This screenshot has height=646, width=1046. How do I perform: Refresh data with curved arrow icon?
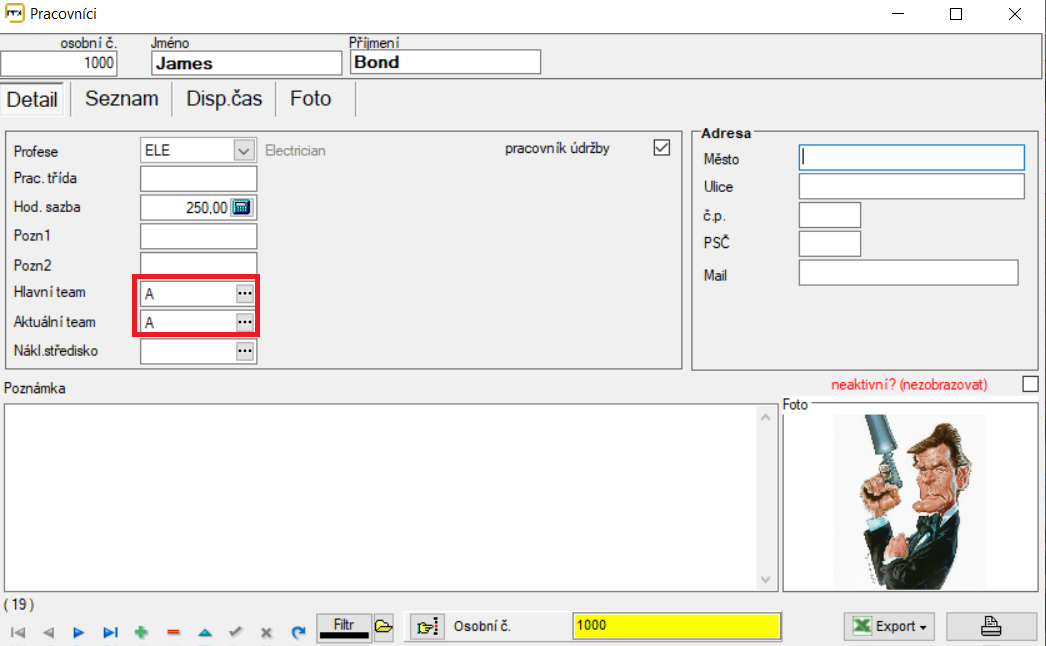(298, 631)
